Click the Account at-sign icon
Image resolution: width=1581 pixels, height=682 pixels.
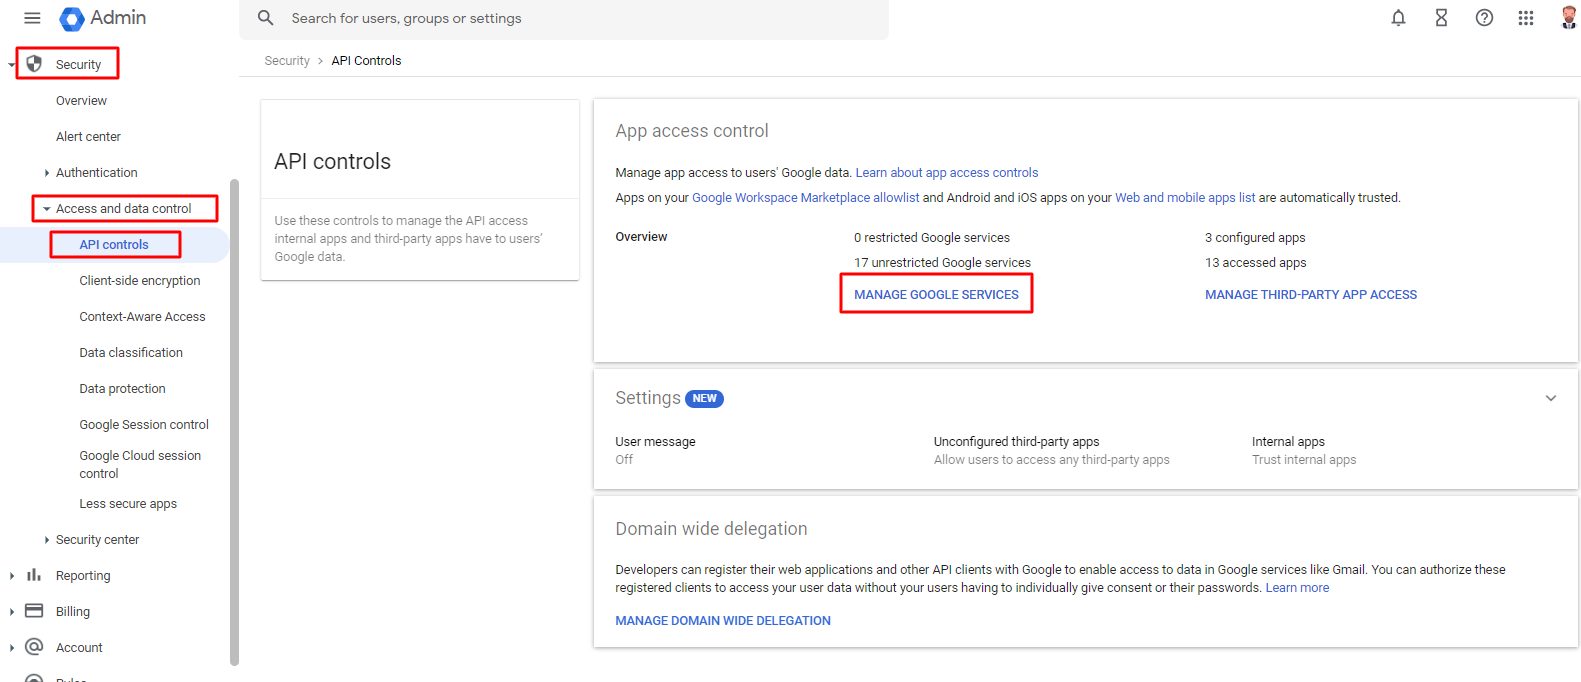(x=34, y=647)
